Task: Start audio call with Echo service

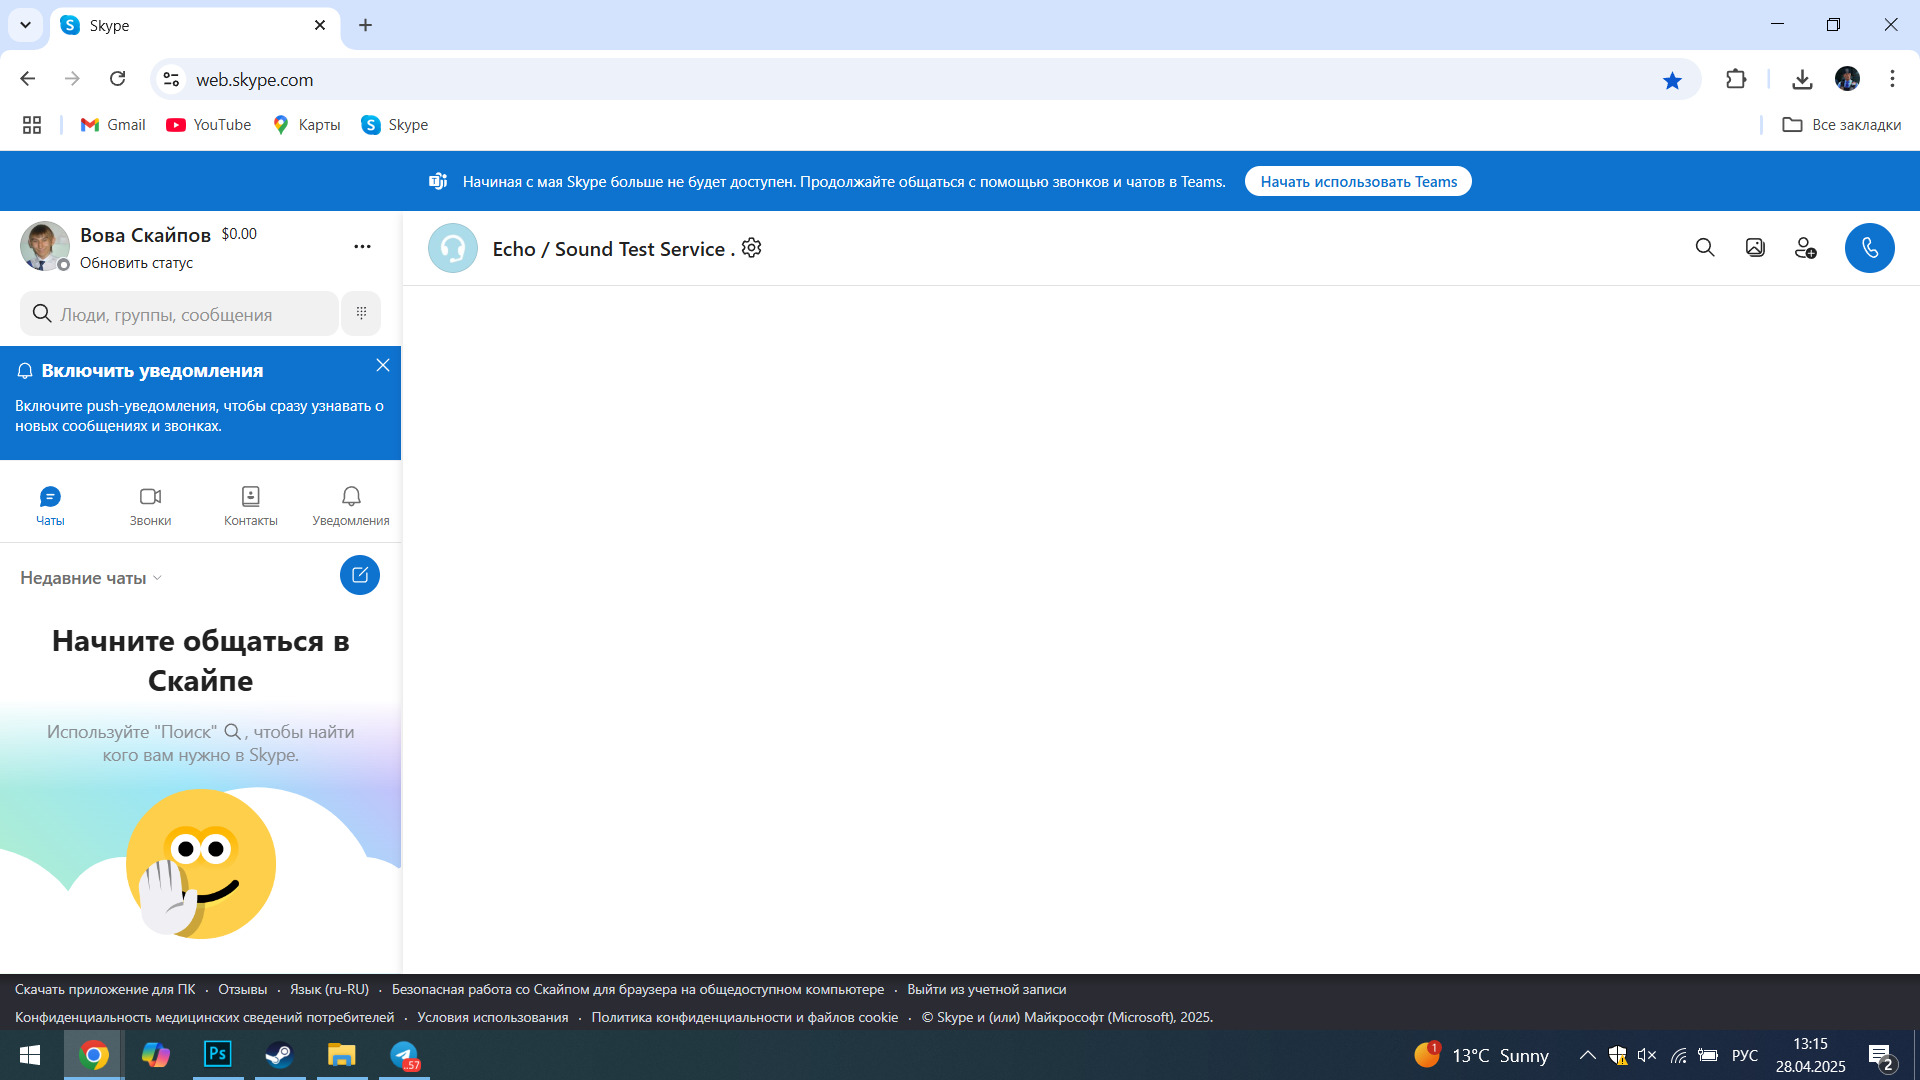Action: coord(1869,248)
